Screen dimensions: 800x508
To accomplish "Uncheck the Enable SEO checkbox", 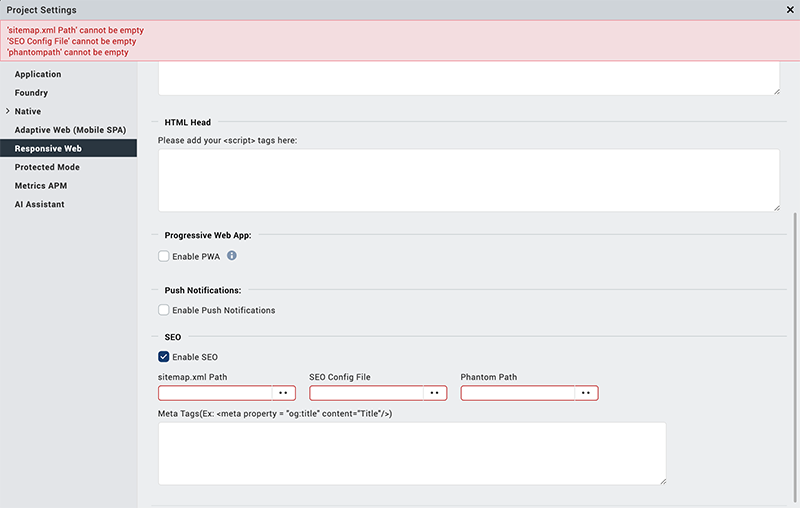I will pyautogui.click(x=164, y=357).
